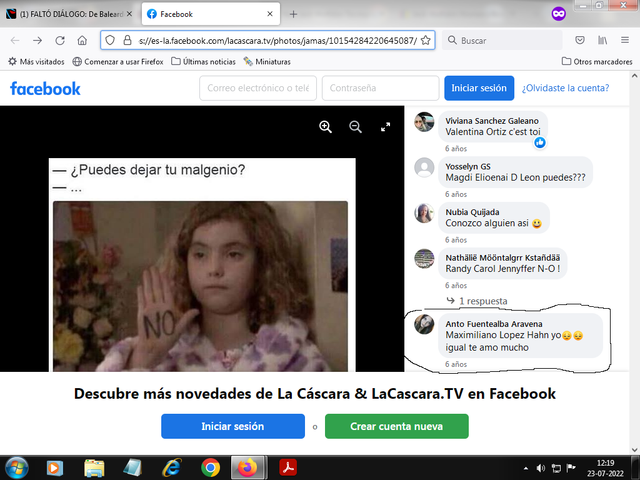Screen dimensions: 640x480
Task: Launch Google Chrome from taskbar
Action: (210, 468)
